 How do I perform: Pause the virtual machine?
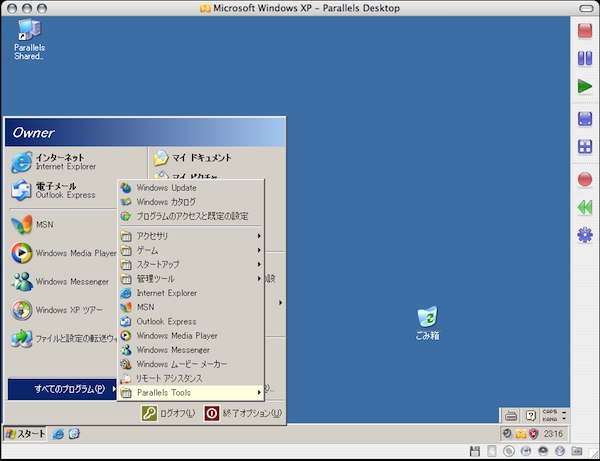(x=585, y=58)
